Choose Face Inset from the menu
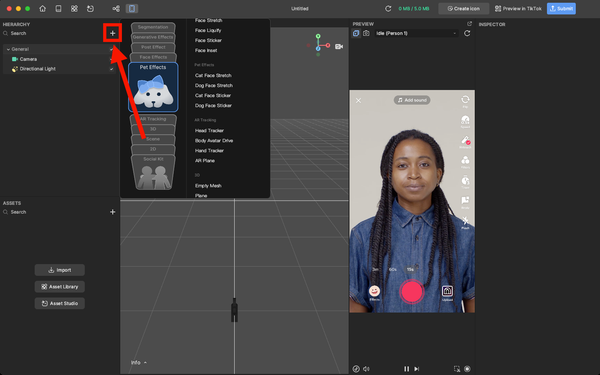 [206, 50]
